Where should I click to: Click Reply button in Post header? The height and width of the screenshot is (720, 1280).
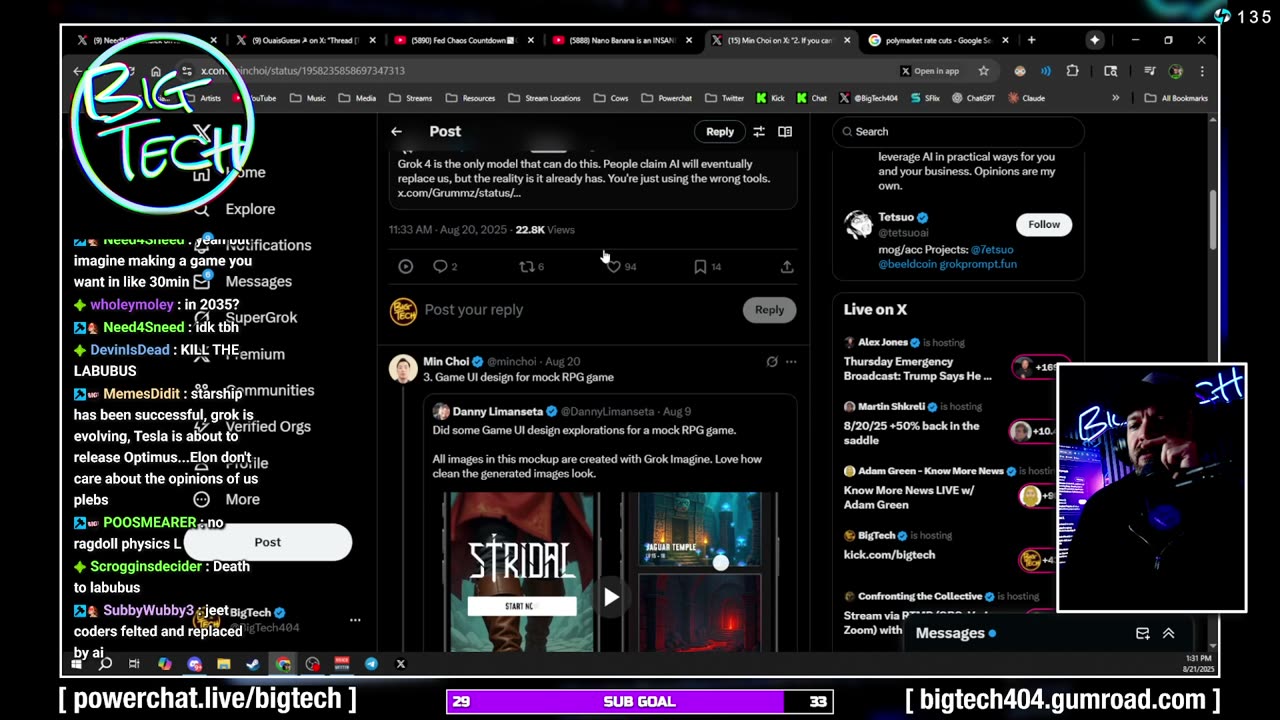(x=720, y=132)
